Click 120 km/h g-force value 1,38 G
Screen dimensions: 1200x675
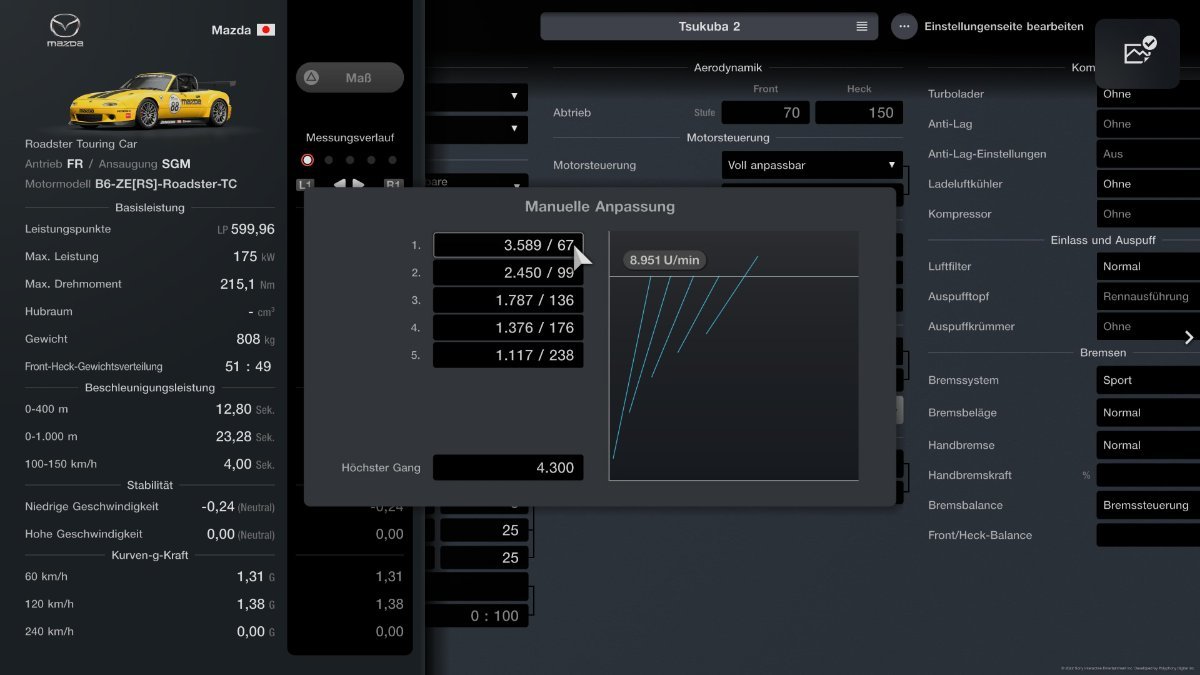(x=256, y=604)
